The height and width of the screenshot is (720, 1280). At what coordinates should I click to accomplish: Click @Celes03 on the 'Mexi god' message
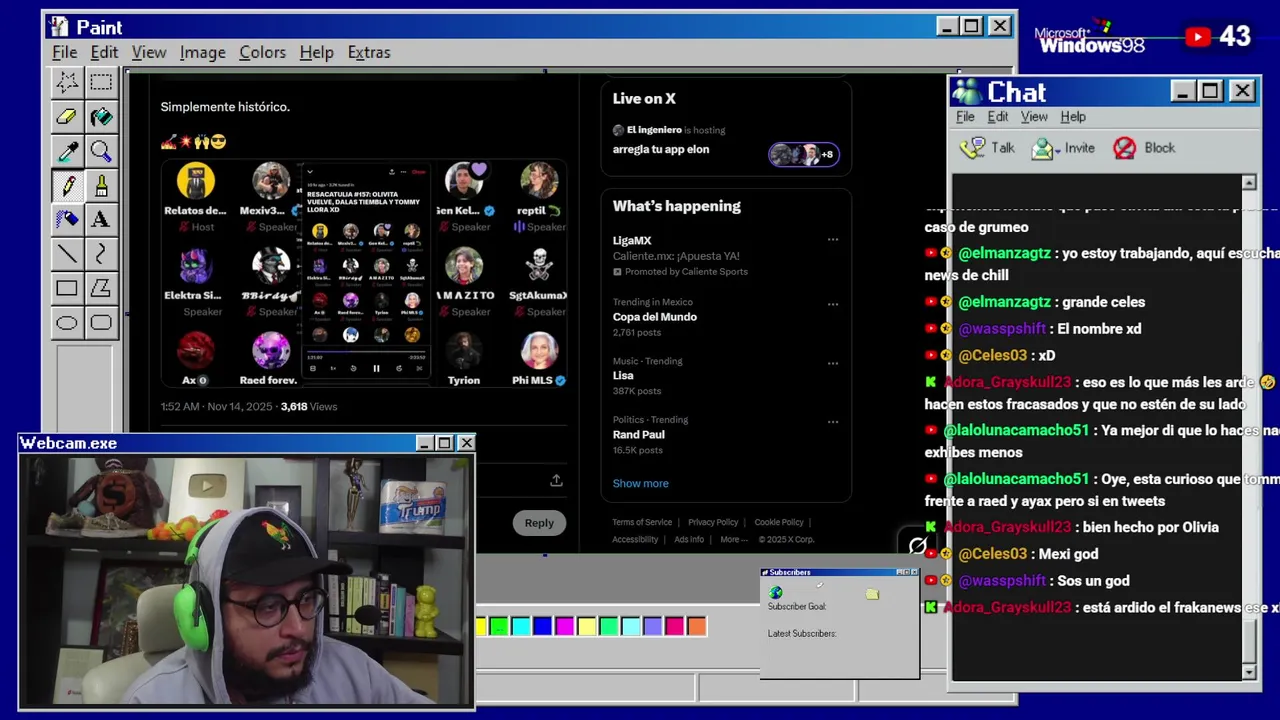(x=992, y=554)
